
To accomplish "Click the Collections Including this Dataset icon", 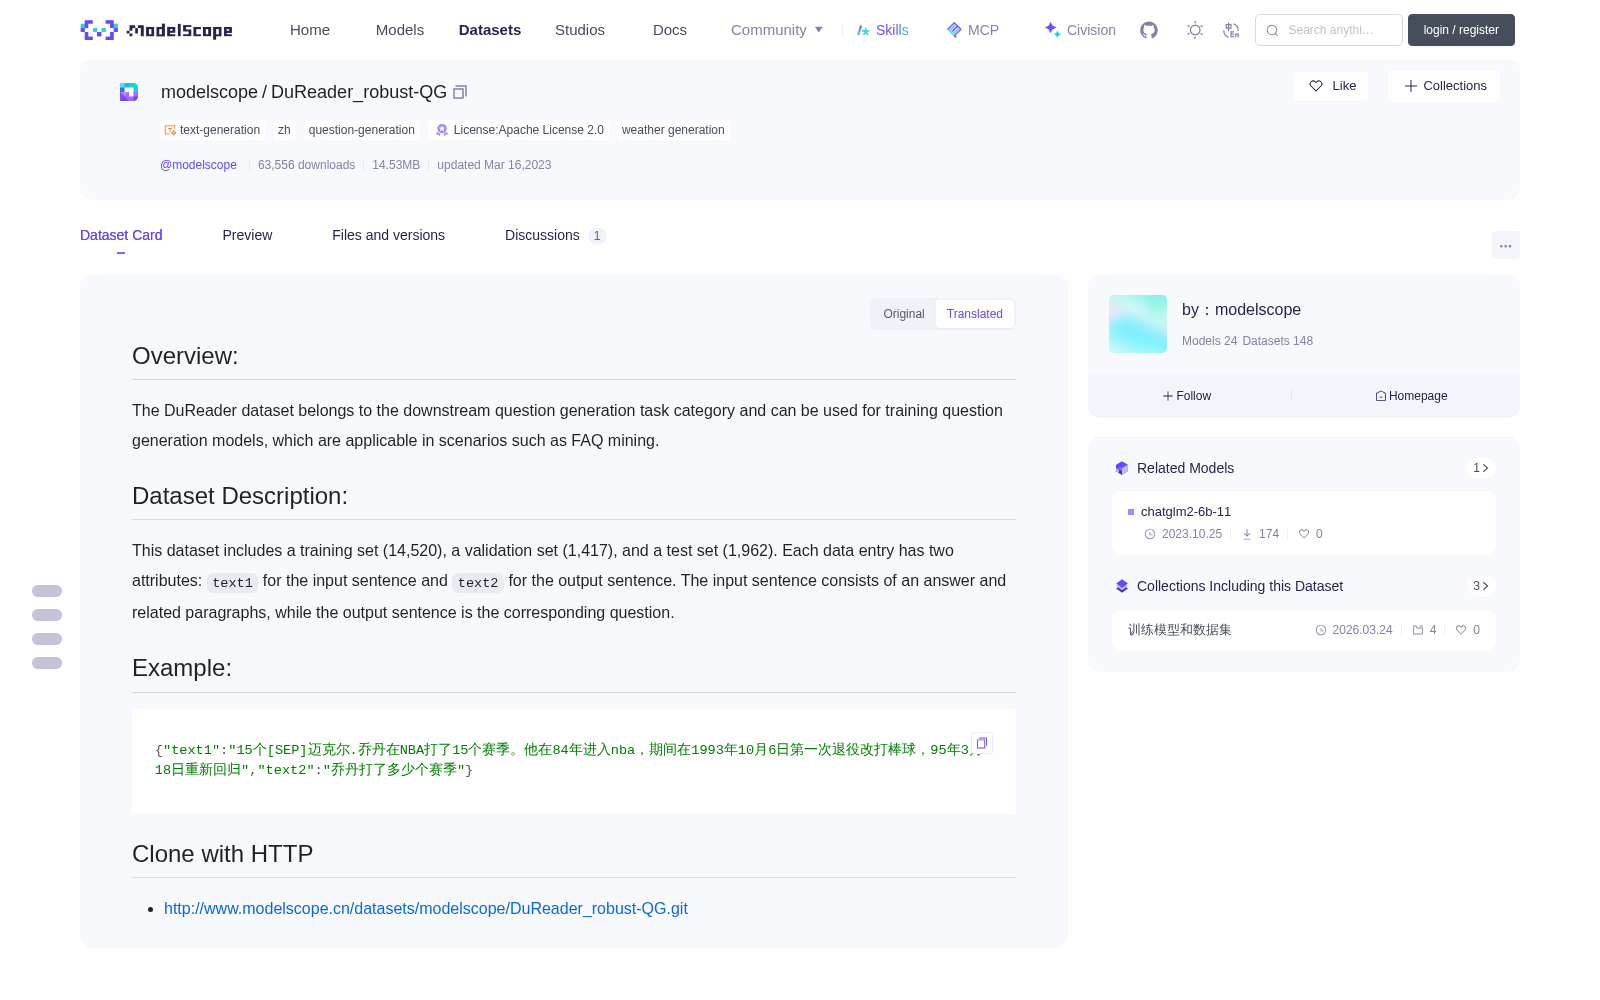I will coord(1122,586).
